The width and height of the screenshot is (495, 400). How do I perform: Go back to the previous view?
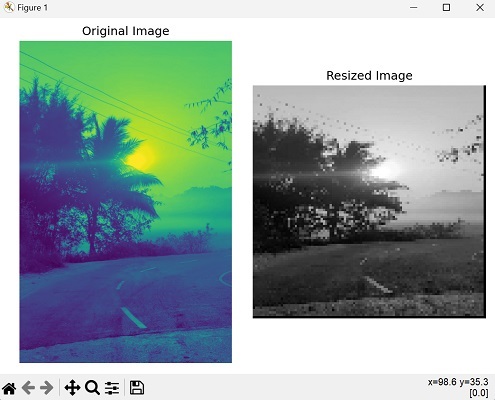click(28, 388)
